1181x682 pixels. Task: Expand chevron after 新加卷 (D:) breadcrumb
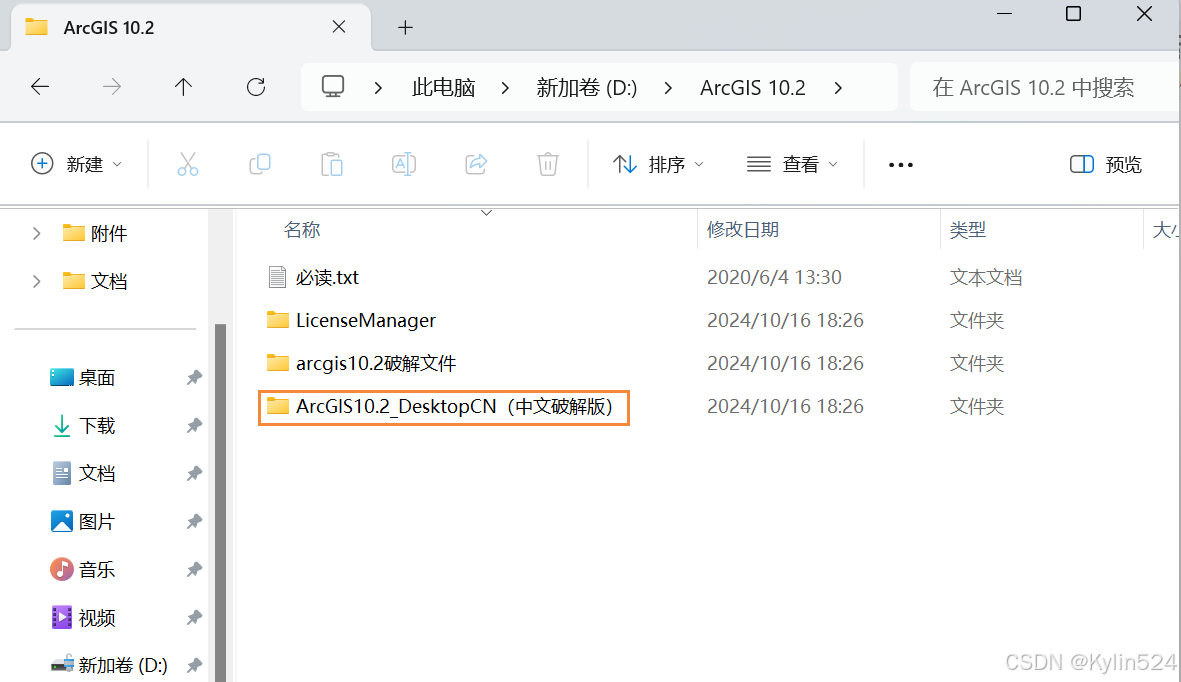pos(668,88)
